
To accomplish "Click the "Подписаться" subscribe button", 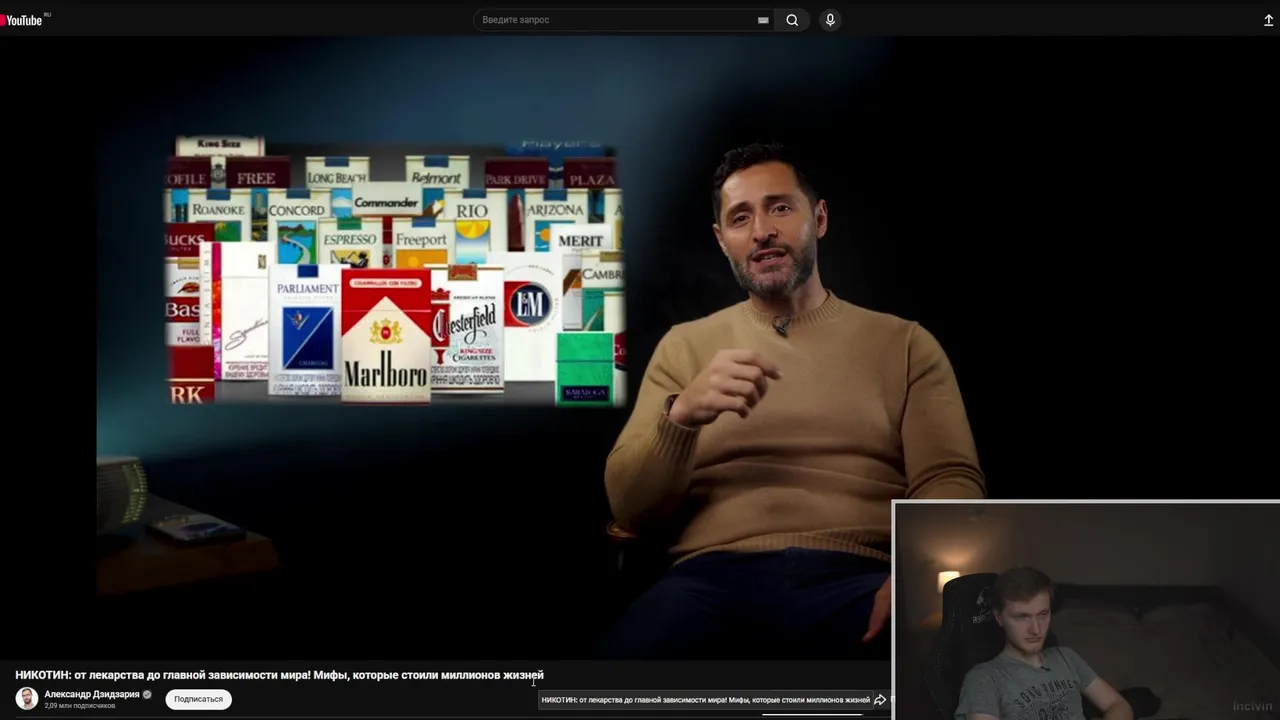I will tap(198, 699).
